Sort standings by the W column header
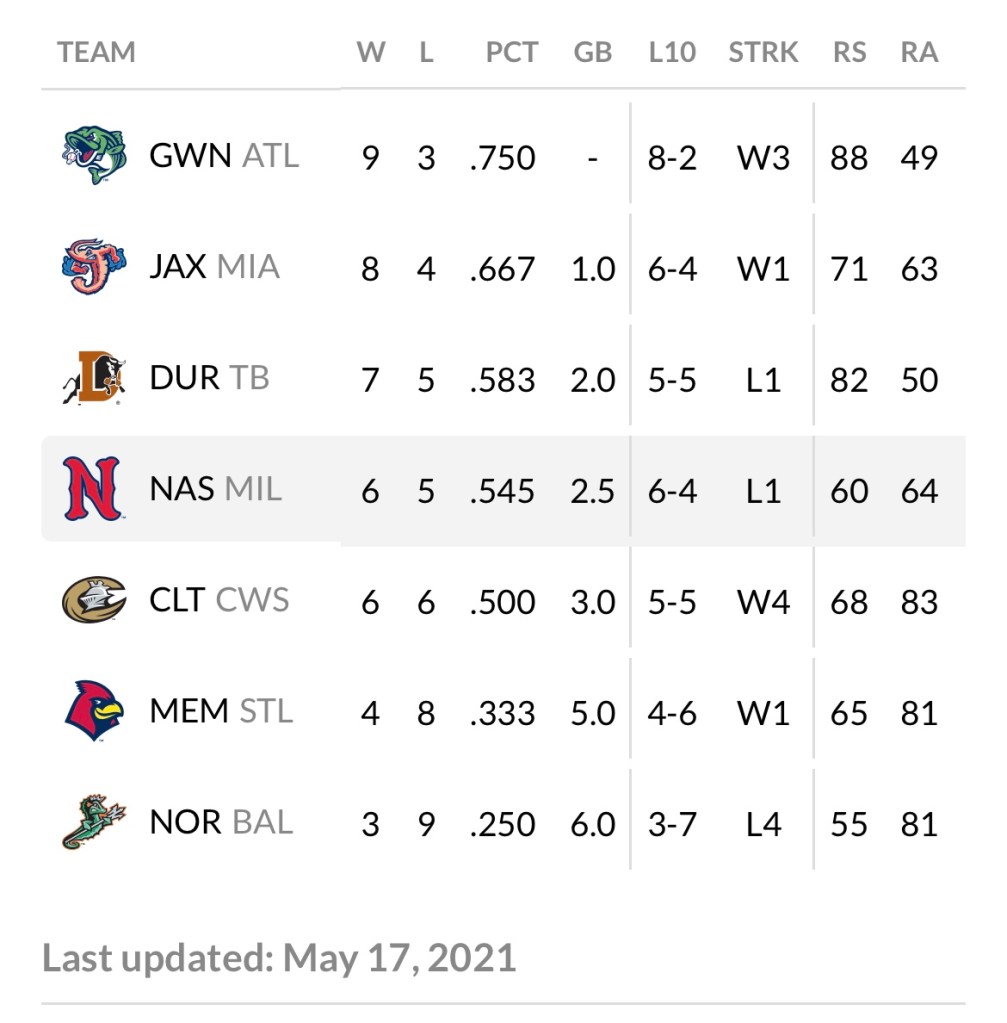The height and width of the screenshot is (1023, 1007). coord(371,52)
